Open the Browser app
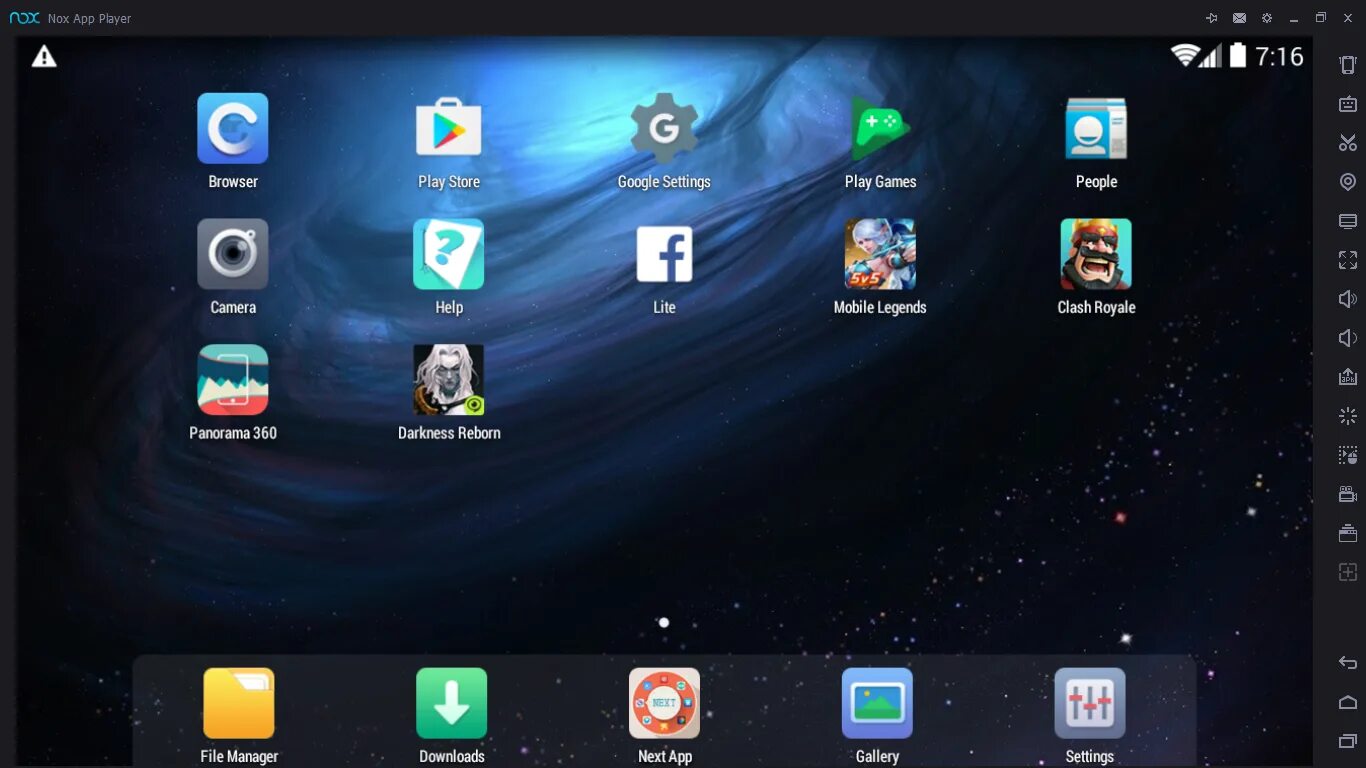 pos(233,129)
